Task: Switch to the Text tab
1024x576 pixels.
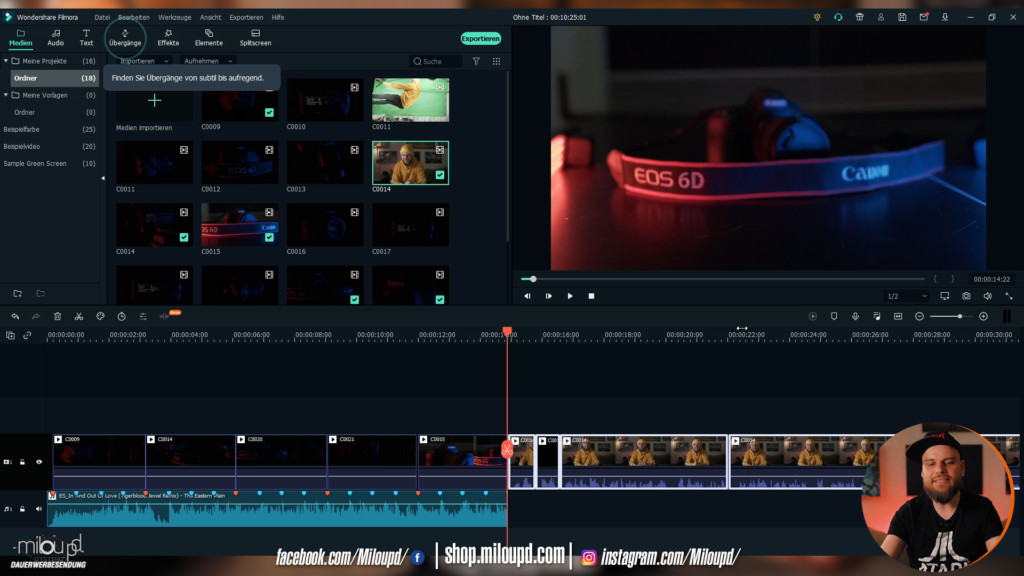Action: (86, 38)
